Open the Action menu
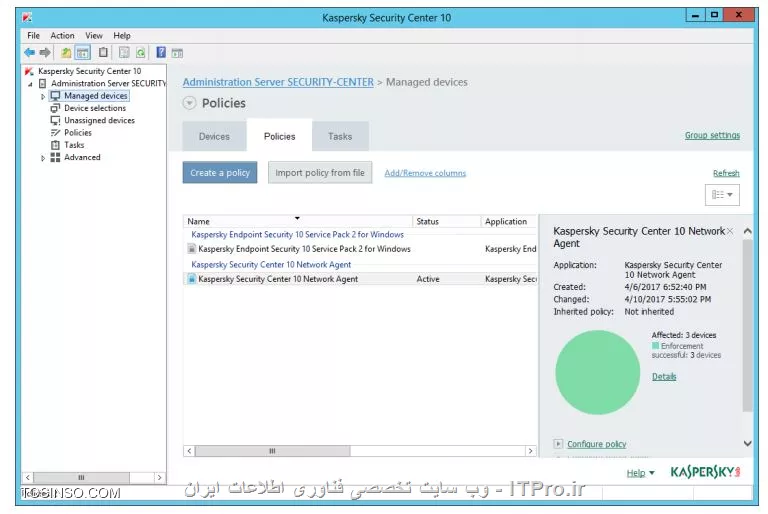The image size is (768, 514). [62, 35]
